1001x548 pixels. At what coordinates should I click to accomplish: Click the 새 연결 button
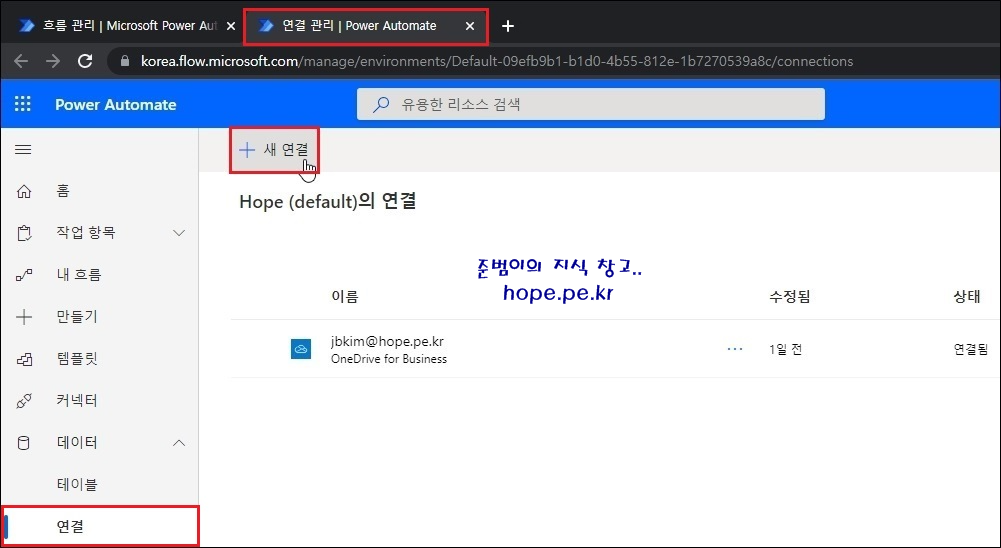[274, 149]
